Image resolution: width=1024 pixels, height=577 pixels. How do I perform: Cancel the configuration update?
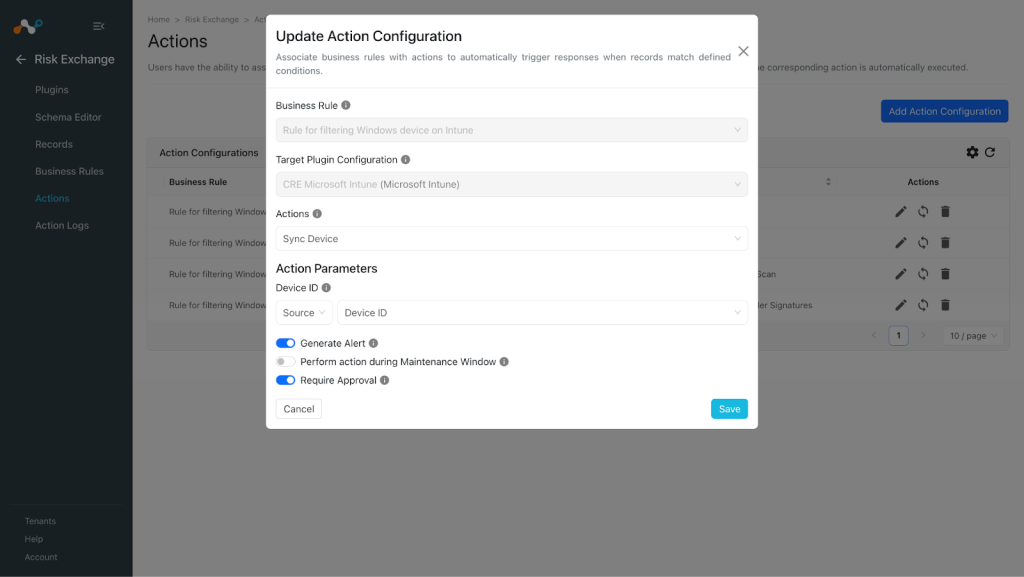point(298,409)
